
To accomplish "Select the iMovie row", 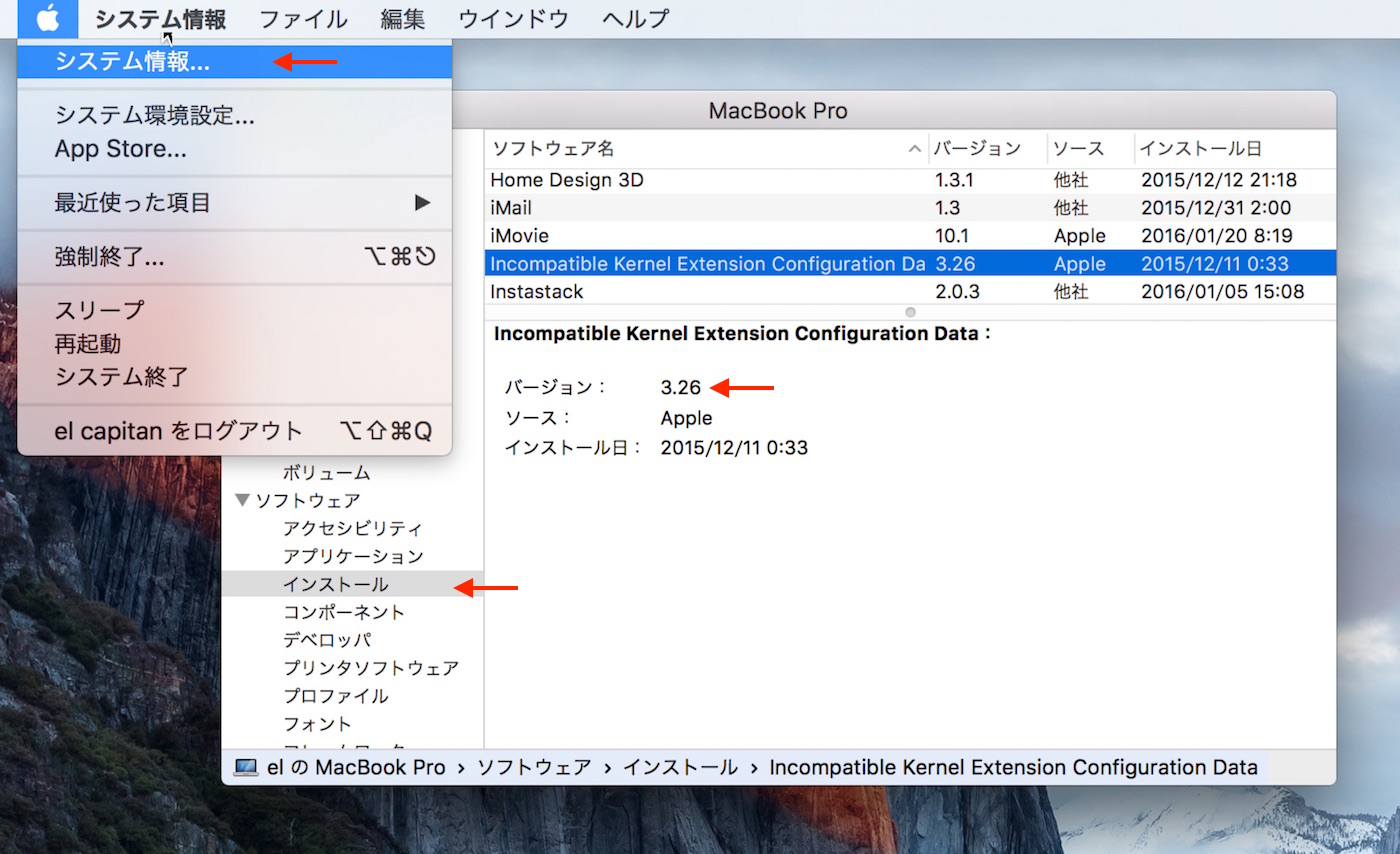I will [910, 236].
